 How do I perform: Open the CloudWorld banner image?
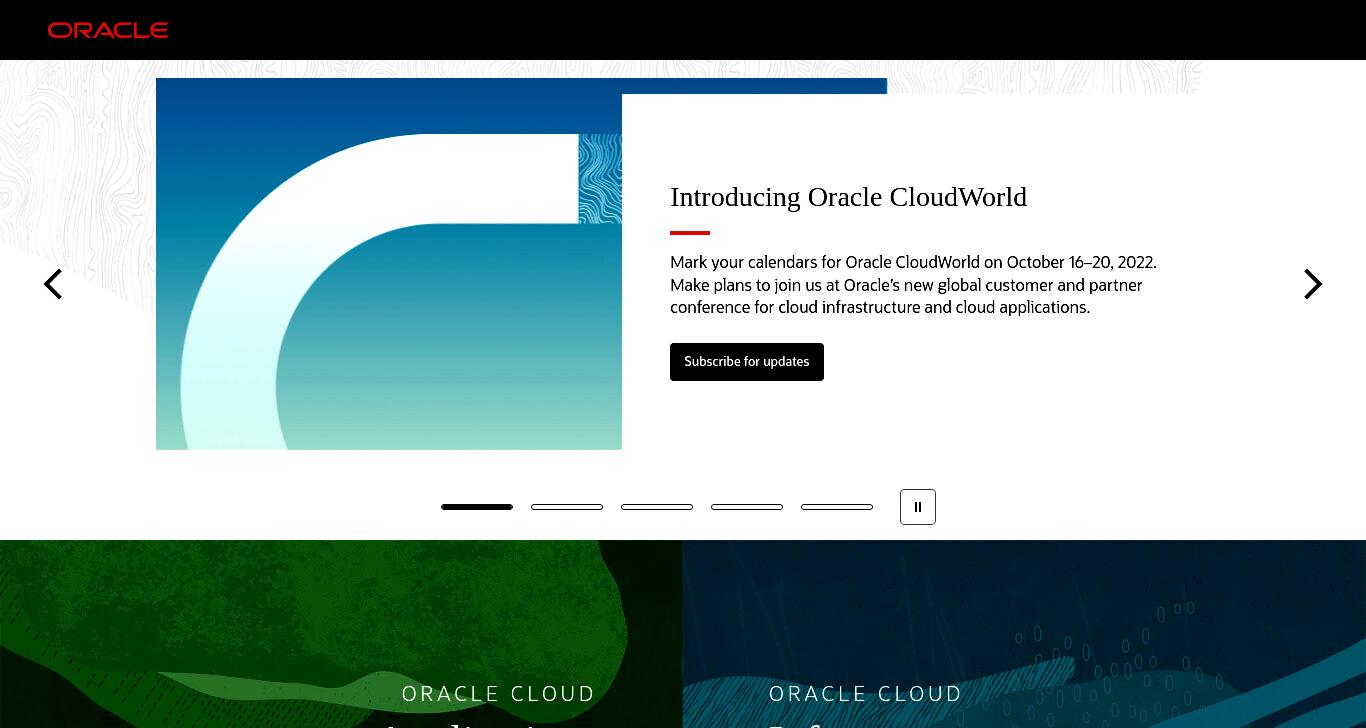pos(389,264)
